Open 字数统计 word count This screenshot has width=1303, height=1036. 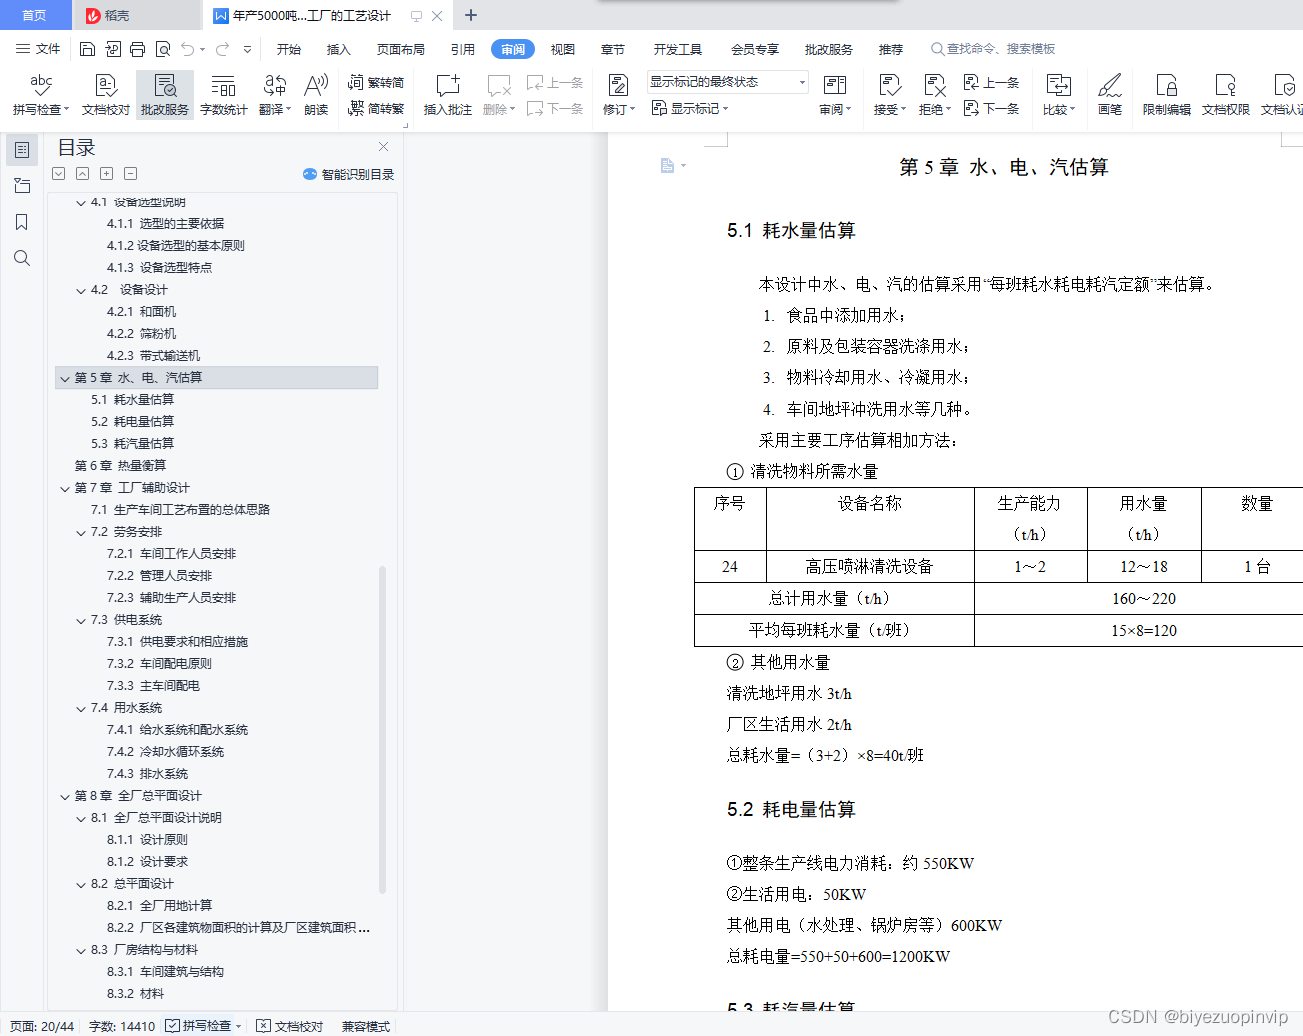tap(223, 95)
